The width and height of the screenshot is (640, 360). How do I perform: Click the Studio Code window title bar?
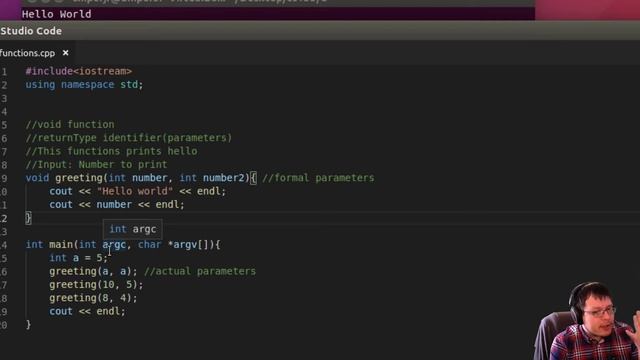point(320,31)
